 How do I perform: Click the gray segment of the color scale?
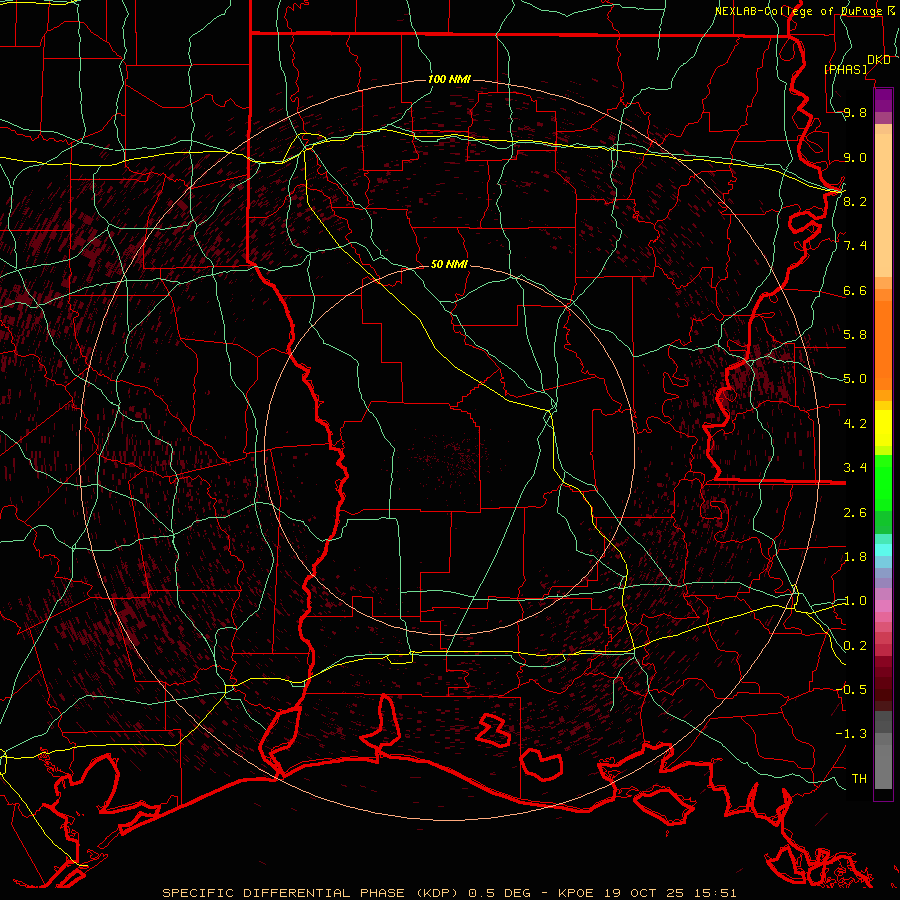click(883, 749)
